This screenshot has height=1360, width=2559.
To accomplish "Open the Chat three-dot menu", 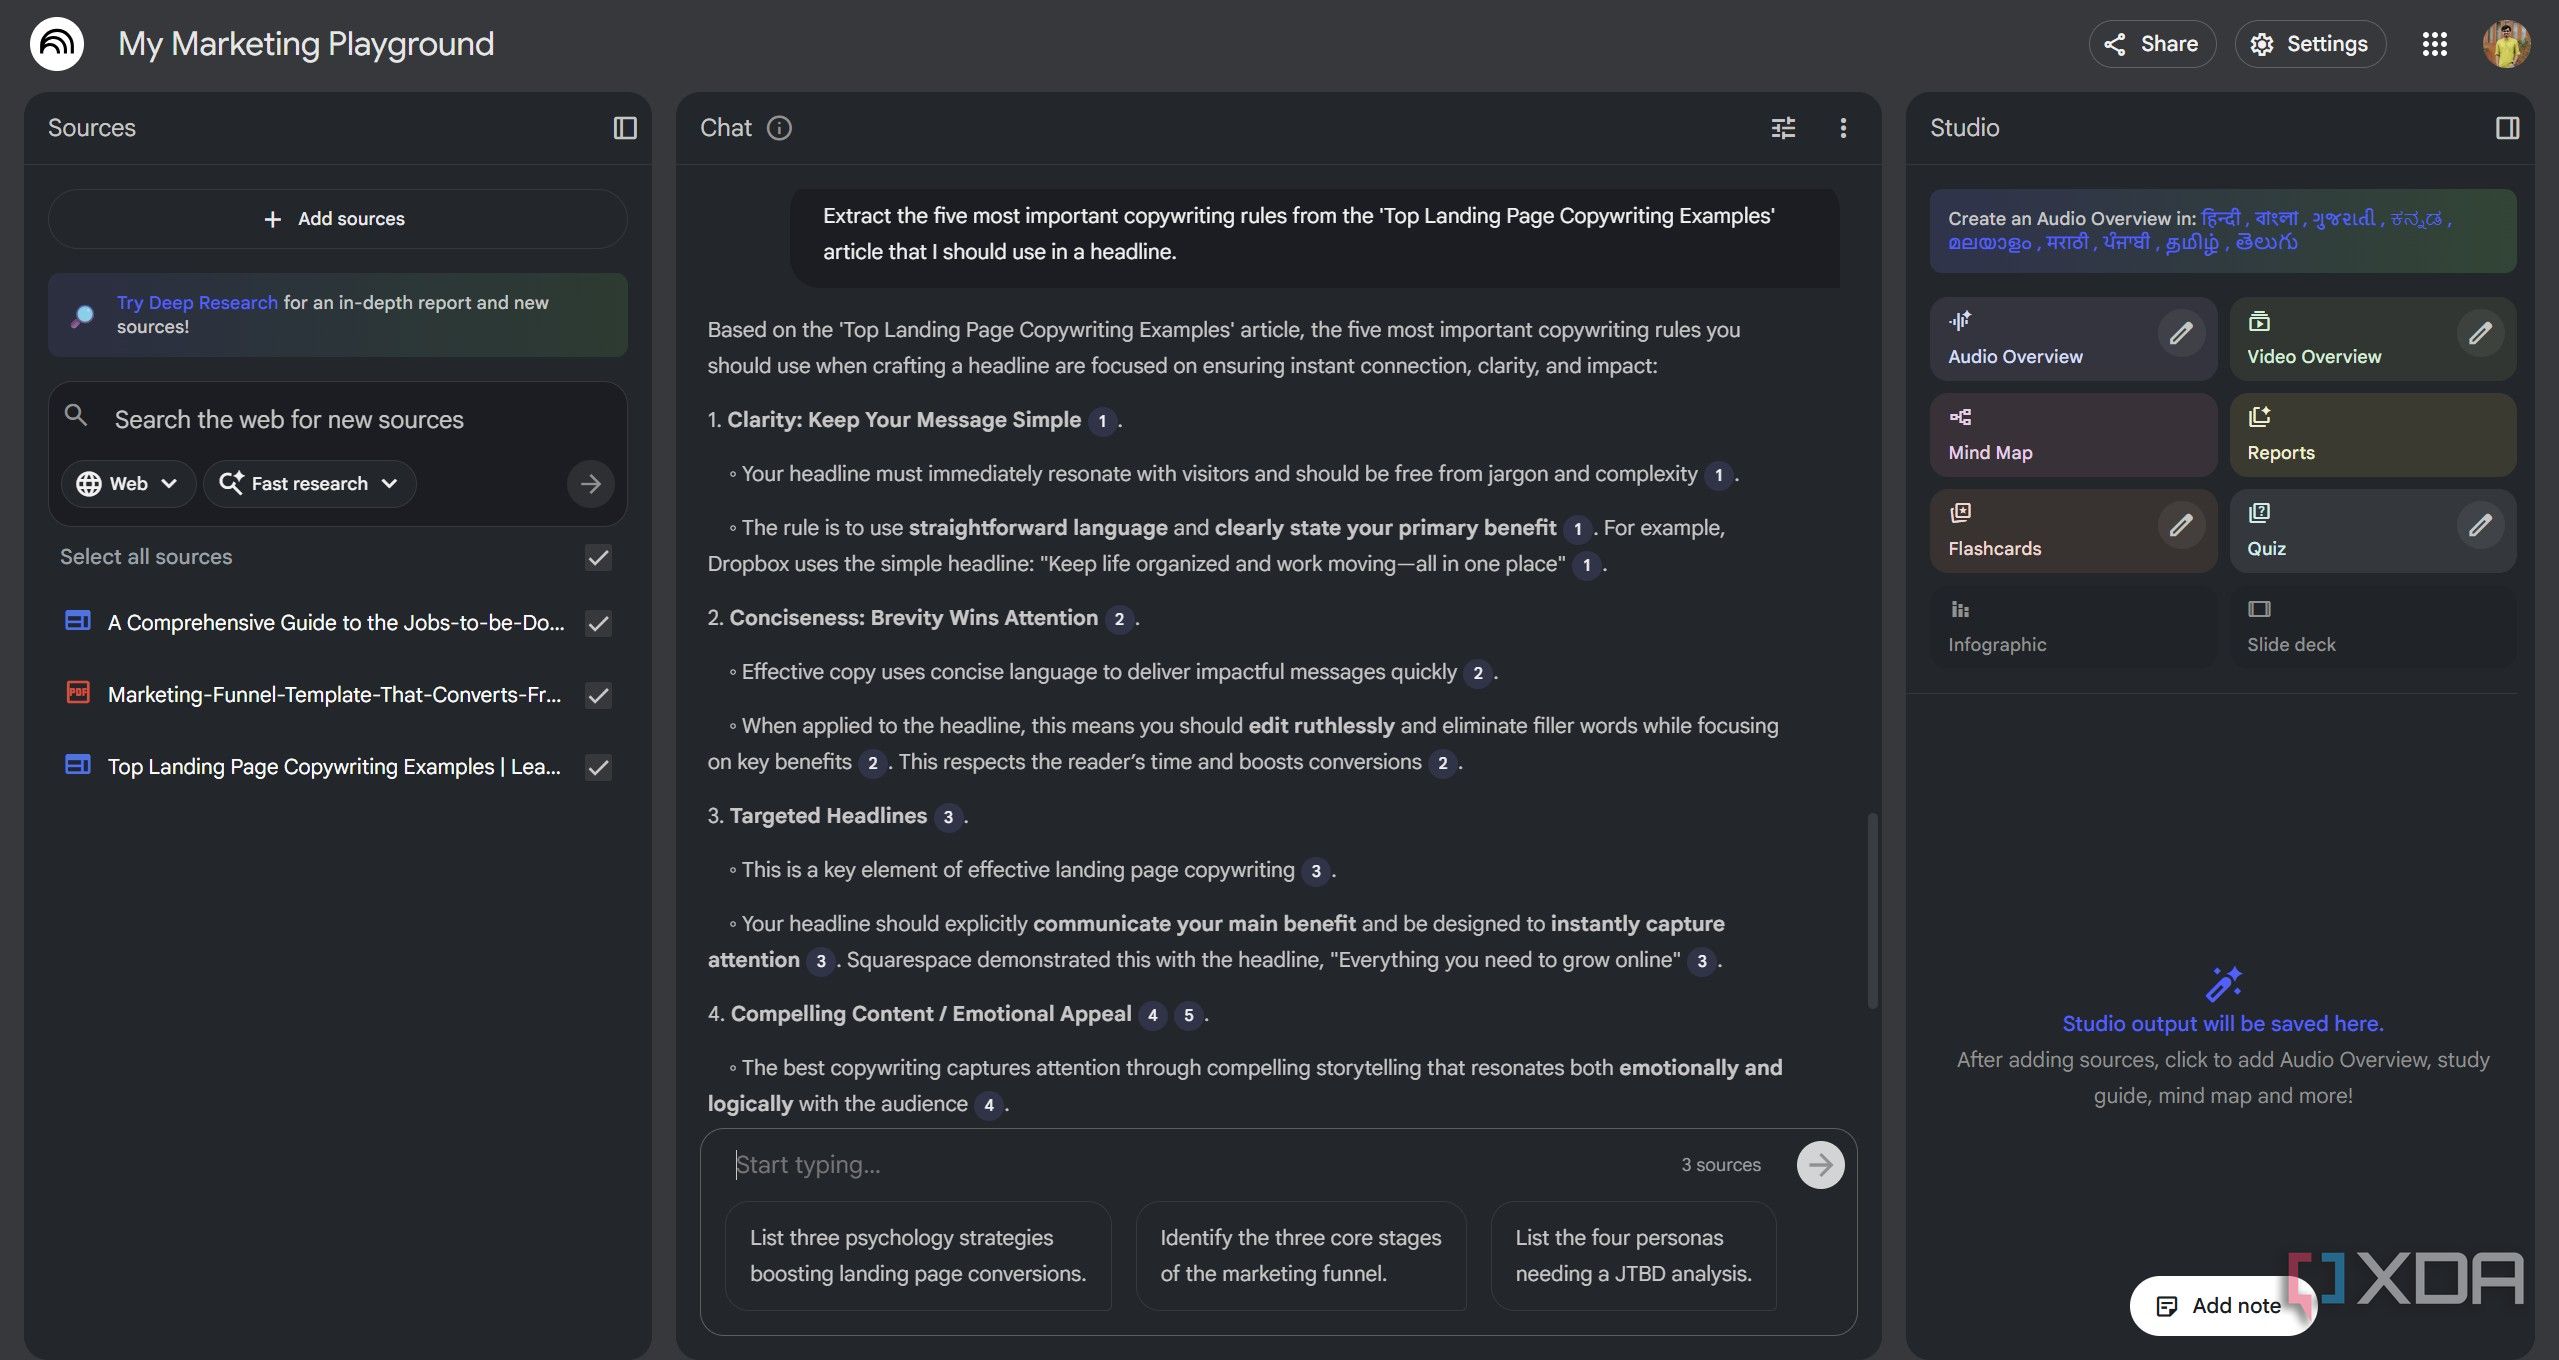I will pos(1843,128).
